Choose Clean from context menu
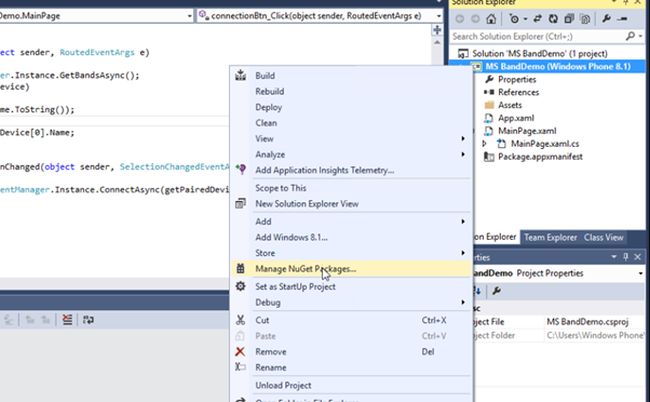Image resolution: width=650 pixels, height=402 pixels. (352, 123)
